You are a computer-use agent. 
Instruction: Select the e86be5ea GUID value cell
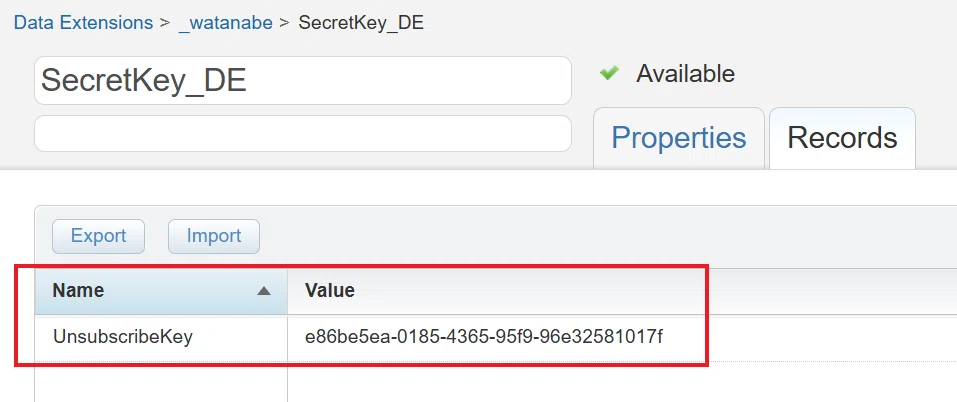tap(622, 337)
